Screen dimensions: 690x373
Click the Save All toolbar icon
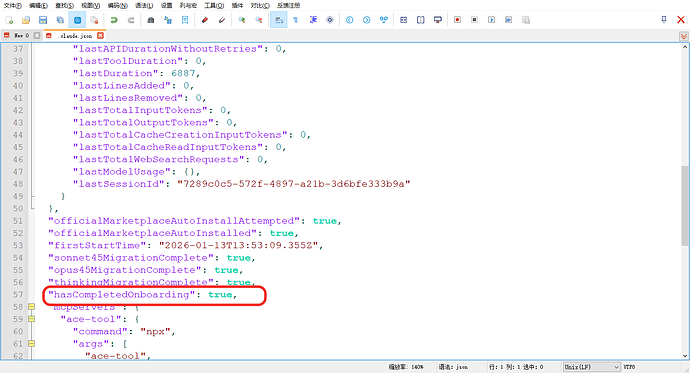coord(60,20)
